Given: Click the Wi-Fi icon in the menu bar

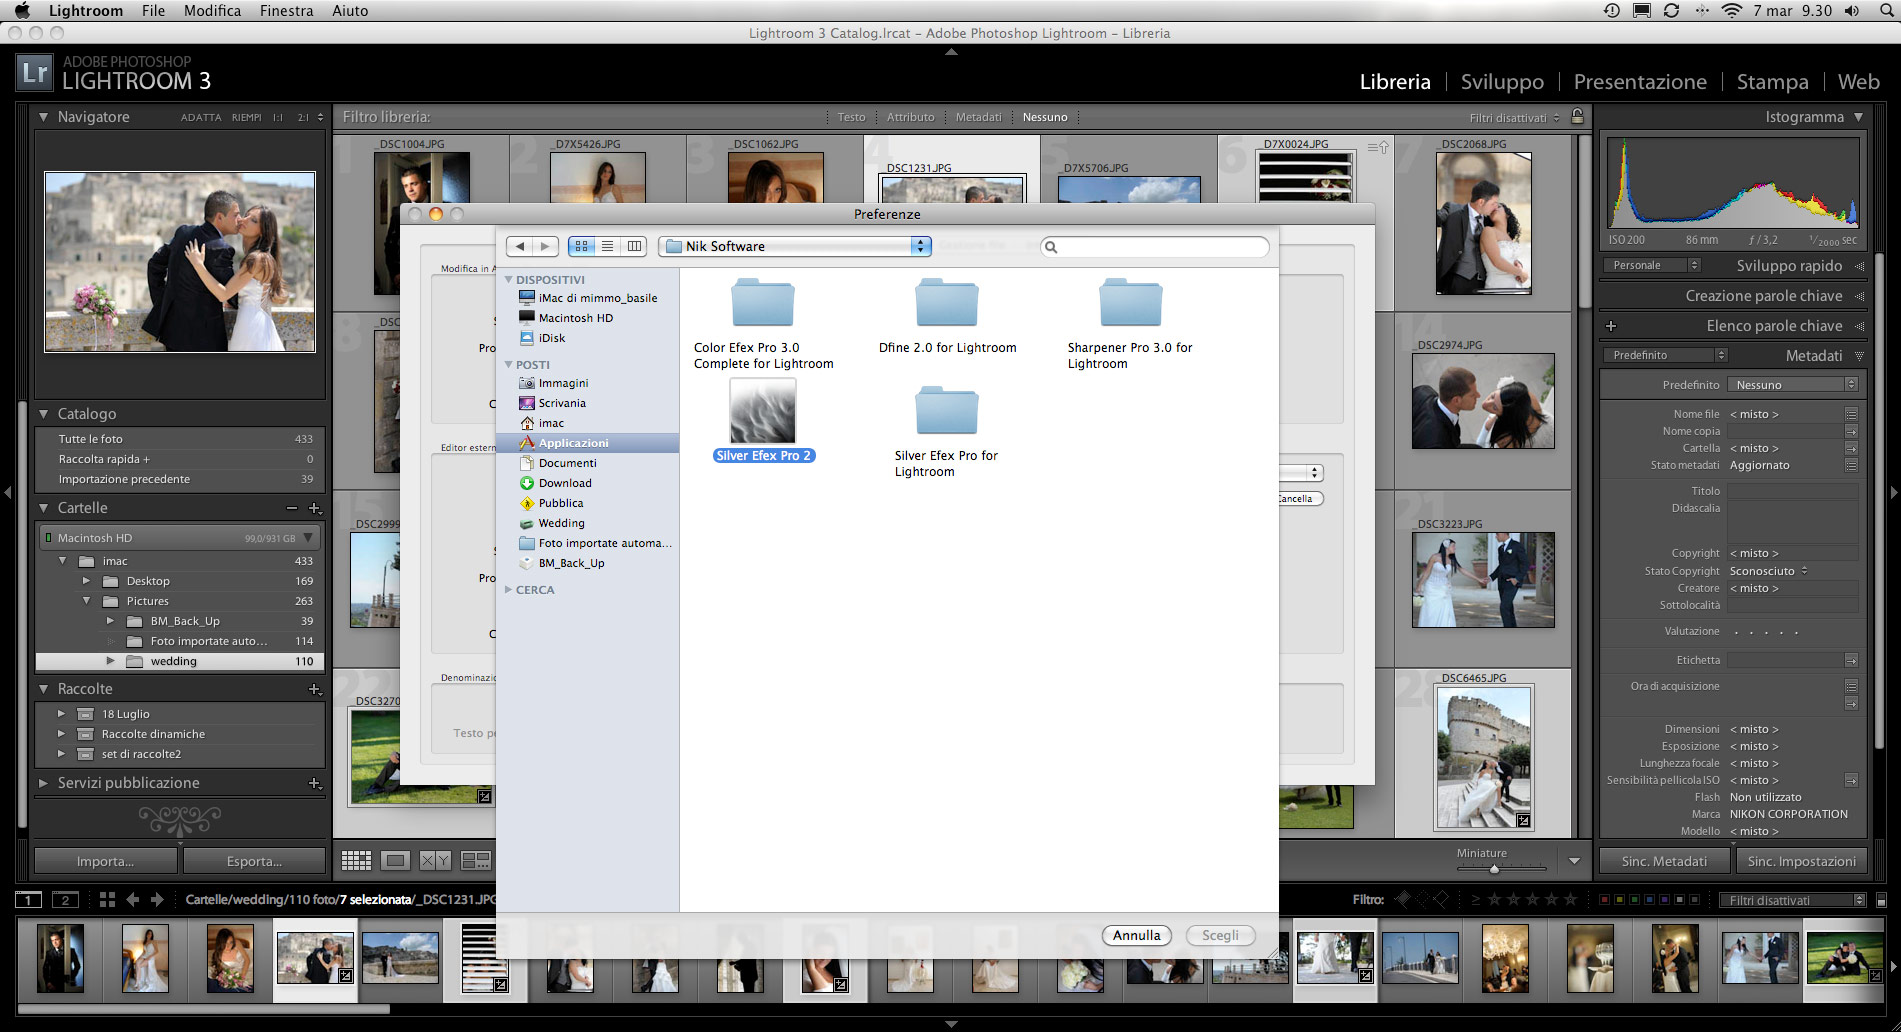Looking at the screenshot, I should (x=1731, y=11).
